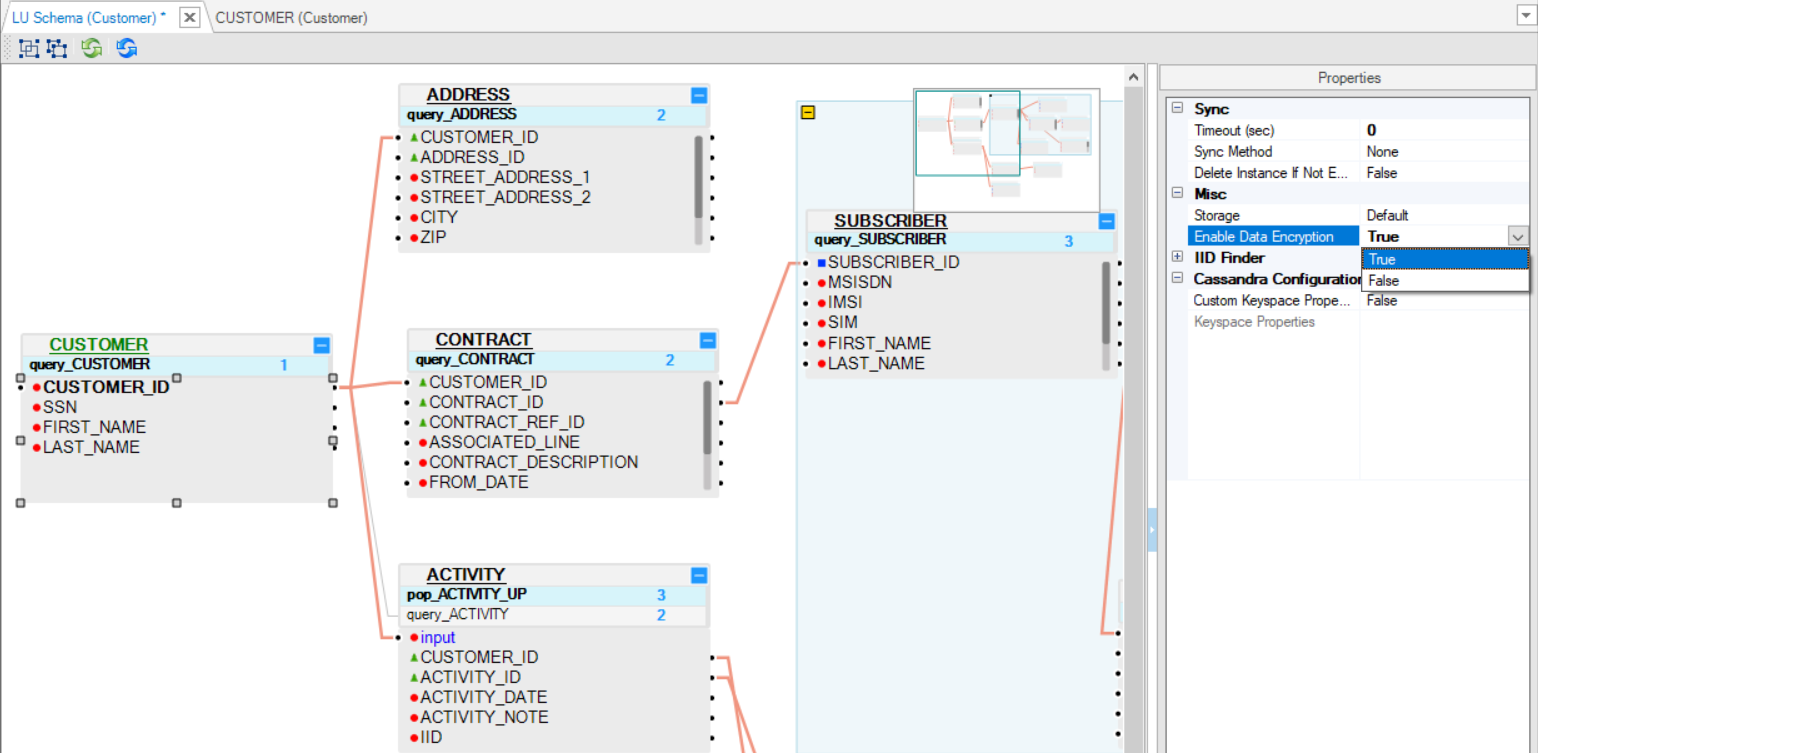Click the green refresh arrows toolbar icon
This screenshot has height=753, width=1809.
tap(92, 48)
